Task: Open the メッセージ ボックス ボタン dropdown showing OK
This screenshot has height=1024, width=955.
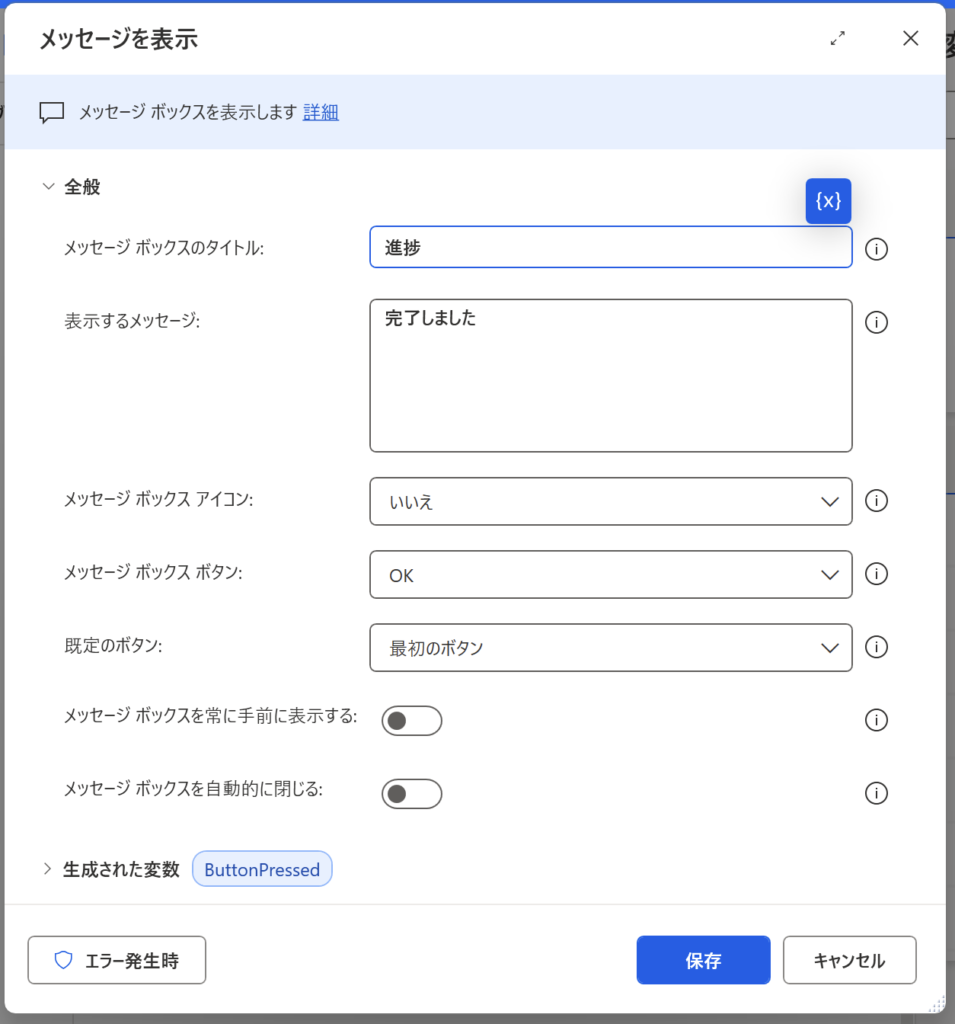Action: (610, 575)
